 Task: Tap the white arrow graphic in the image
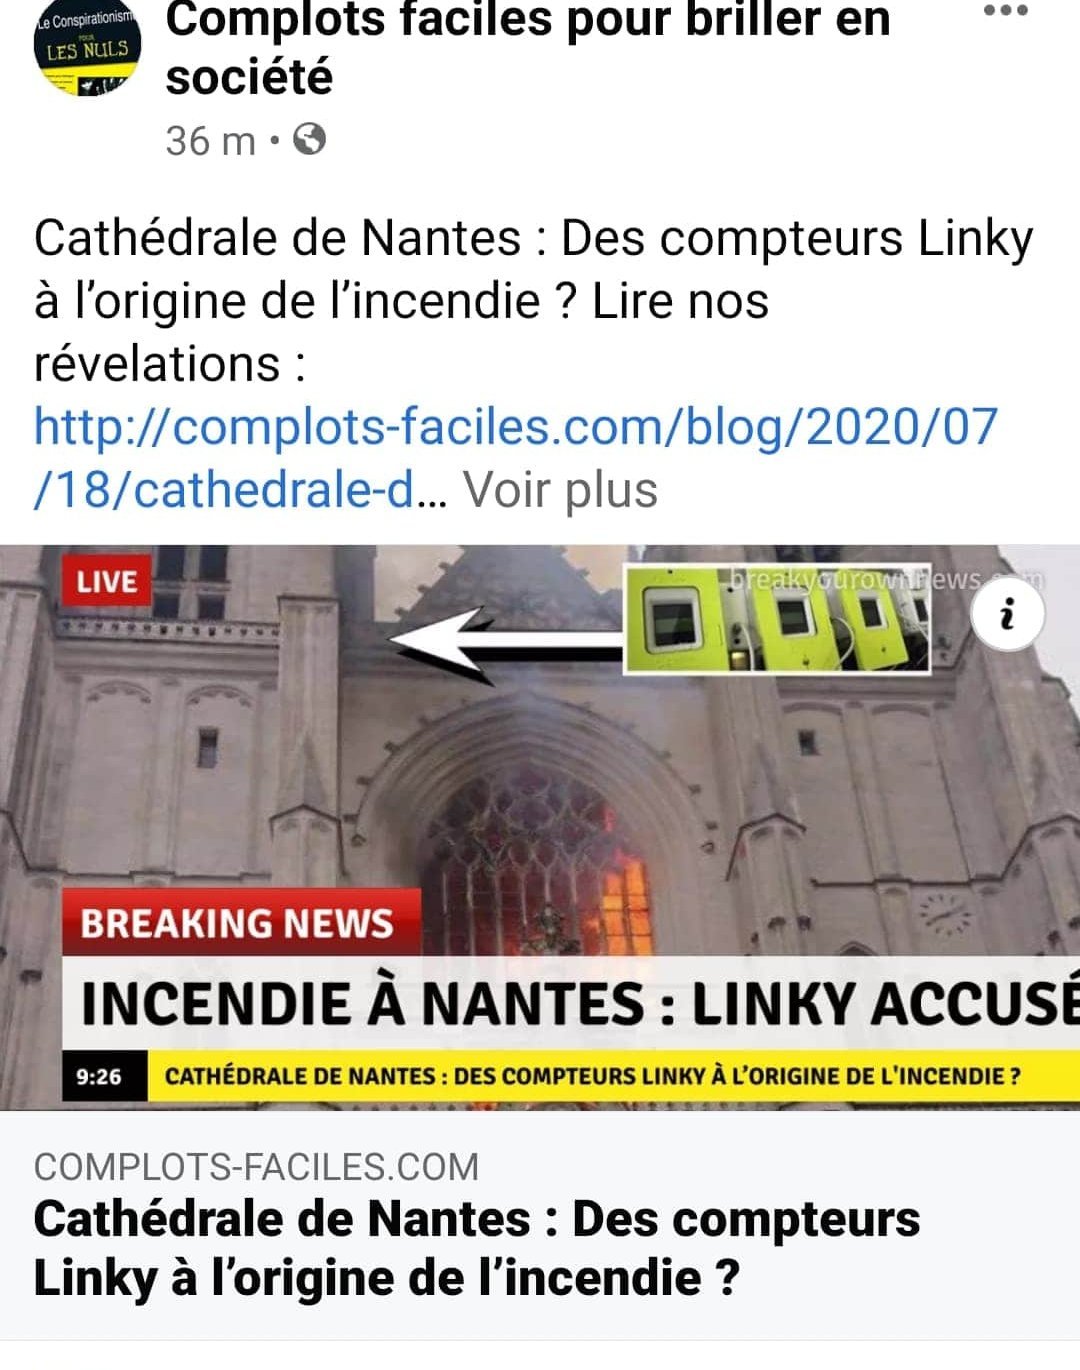(505, 645)
